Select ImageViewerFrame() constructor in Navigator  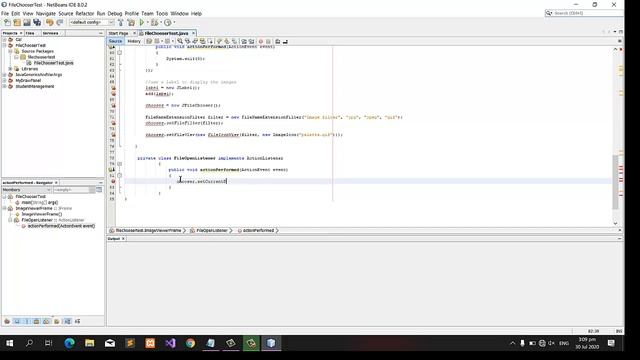42,214
